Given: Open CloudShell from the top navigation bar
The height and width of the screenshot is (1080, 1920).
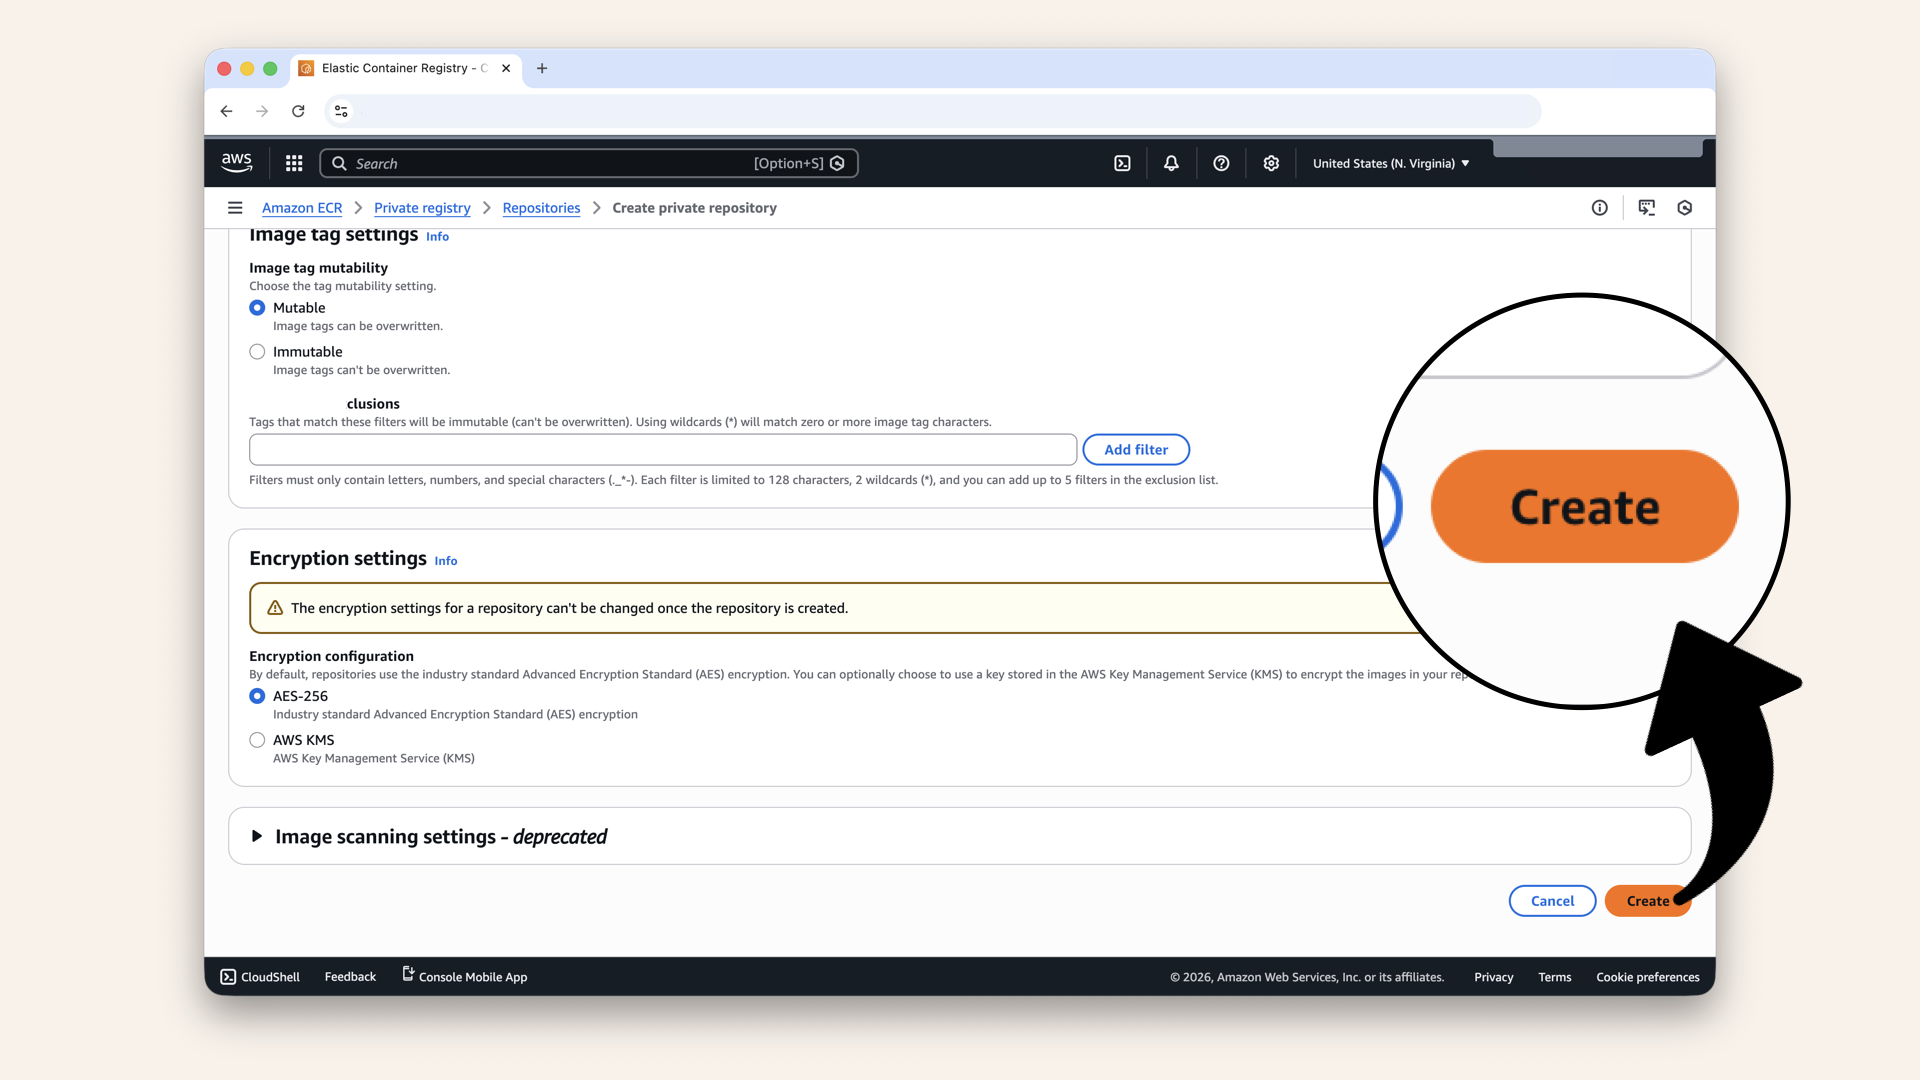Looking at the screenshot, I should (1122, 163).
